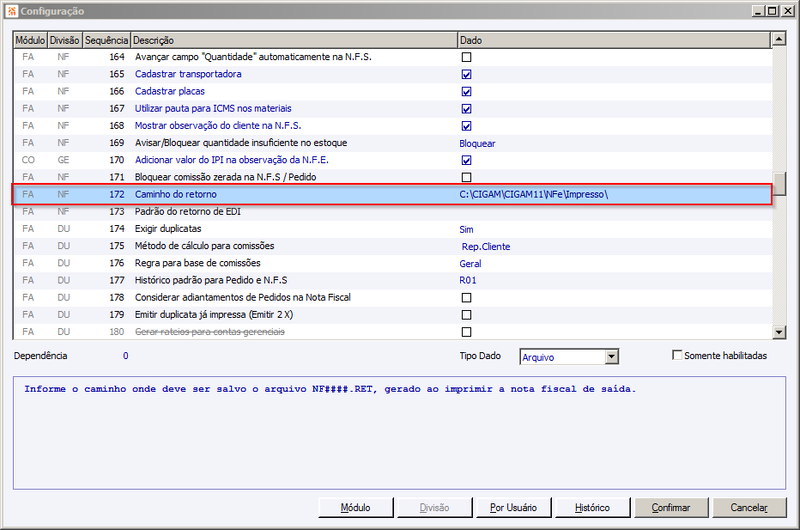
Task: Click the scrollbar down arrow
Action: (779, 333)
